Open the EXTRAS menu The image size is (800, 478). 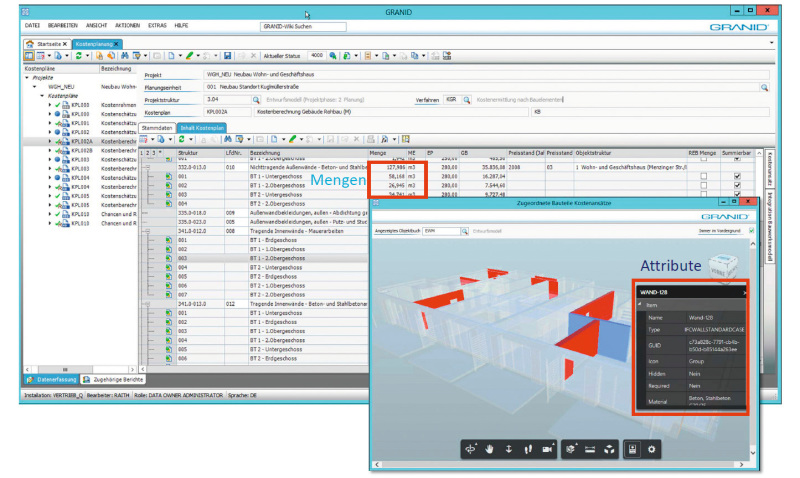tap(157, 26)
